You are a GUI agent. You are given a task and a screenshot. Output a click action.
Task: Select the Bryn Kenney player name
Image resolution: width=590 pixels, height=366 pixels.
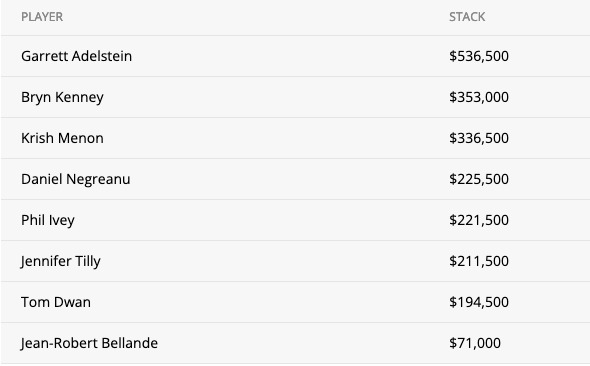point(62,97)
